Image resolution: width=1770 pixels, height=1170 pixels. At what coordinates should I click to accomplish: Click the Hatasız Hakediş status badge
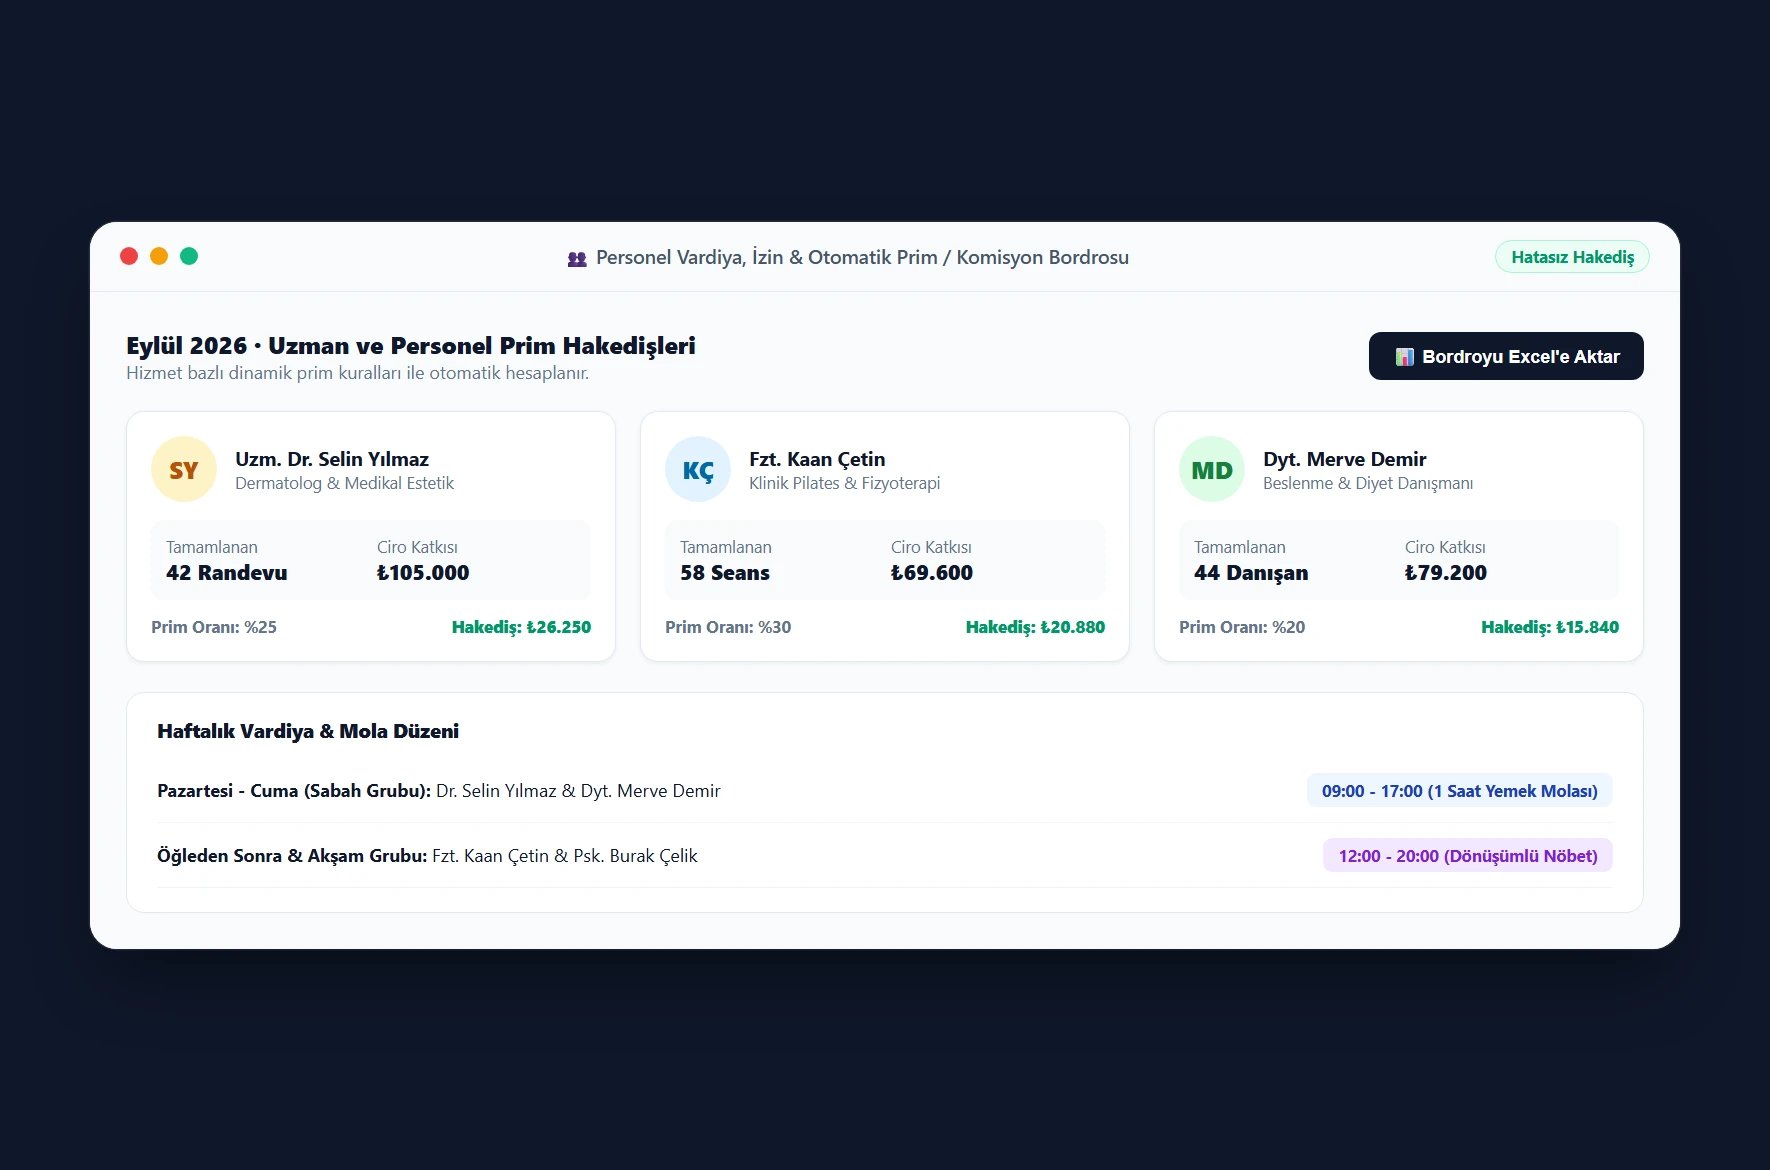pyautogui.click(x=1572, y=257)
